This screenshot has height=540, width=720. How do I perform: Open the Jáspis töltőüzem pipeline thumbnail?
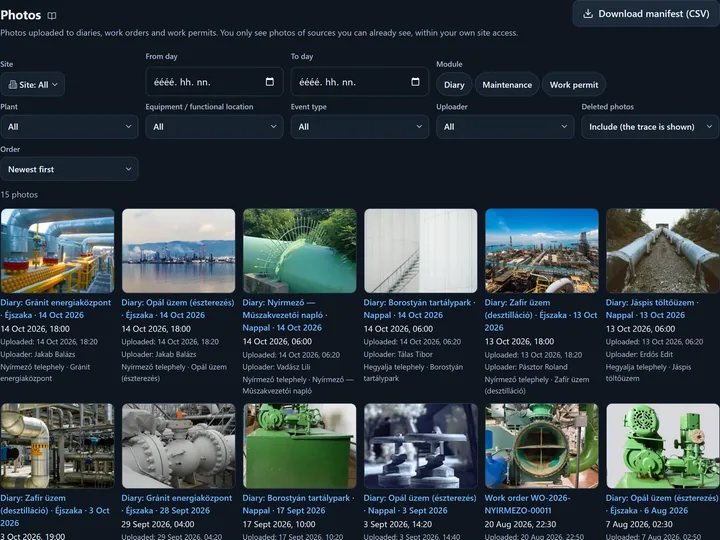click(x=663, y=251)
